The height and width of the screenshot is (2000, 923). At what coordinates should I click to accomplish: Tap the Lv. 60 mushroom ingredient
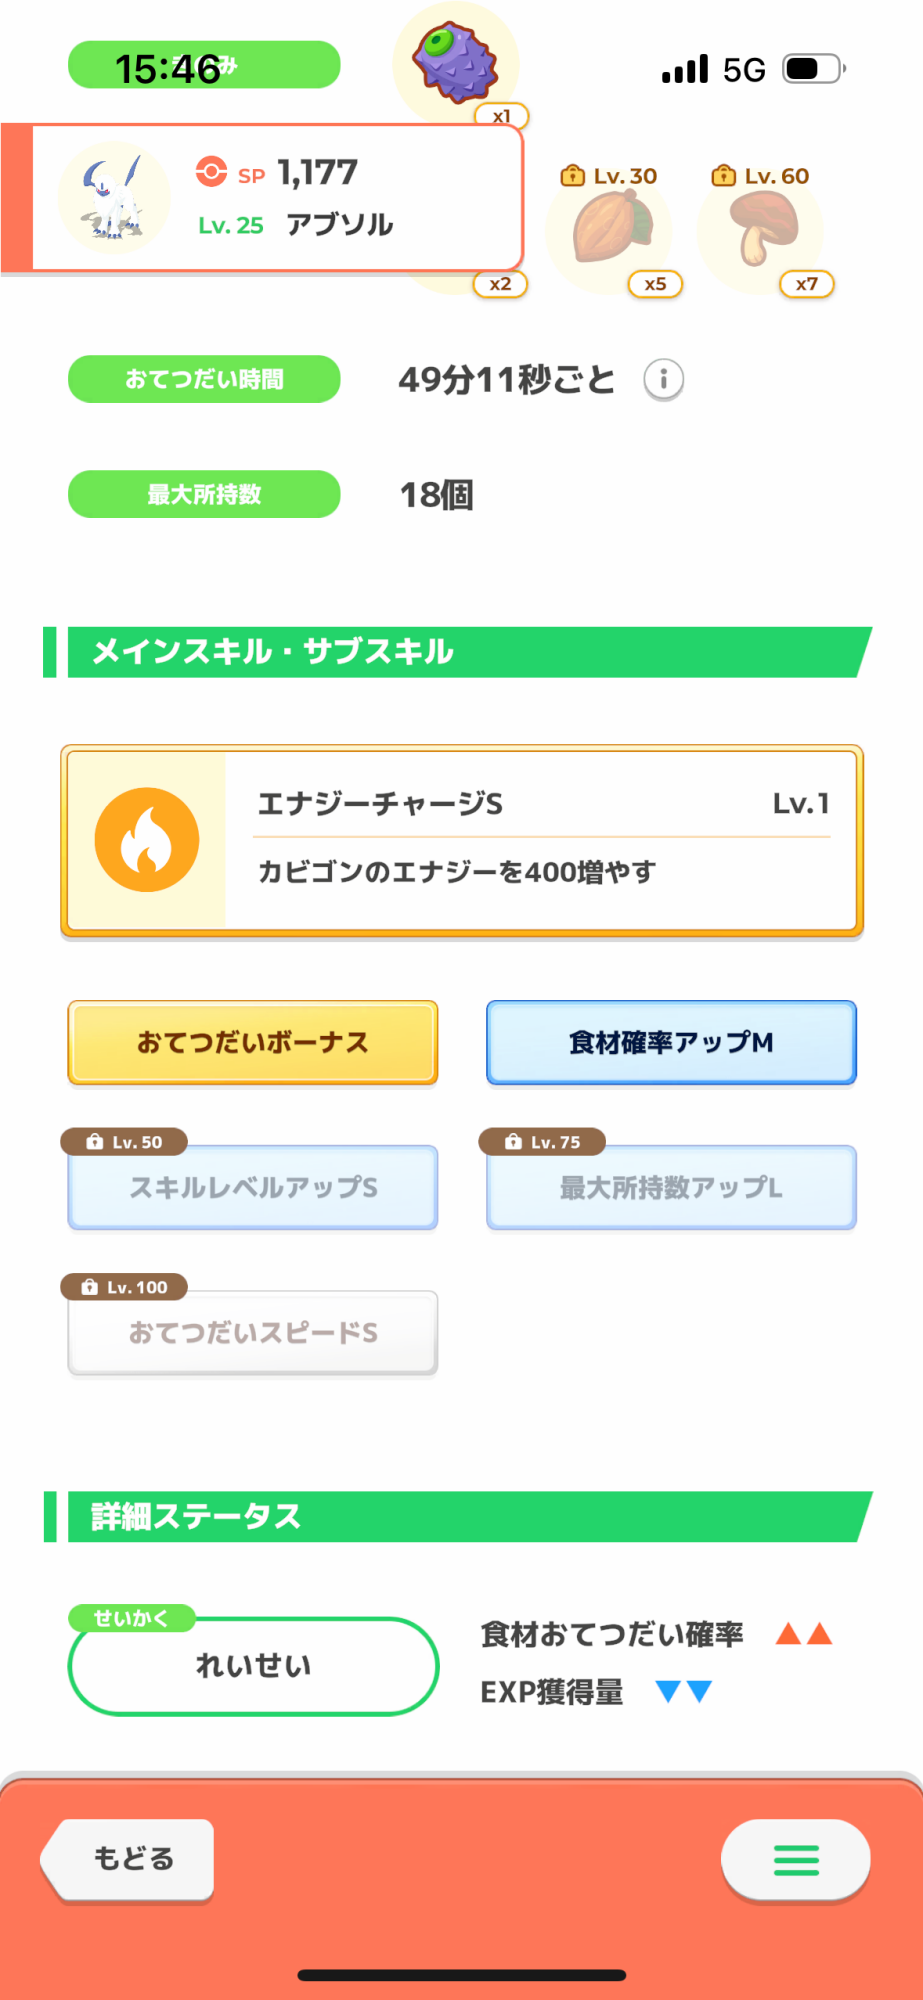(762, 228)
